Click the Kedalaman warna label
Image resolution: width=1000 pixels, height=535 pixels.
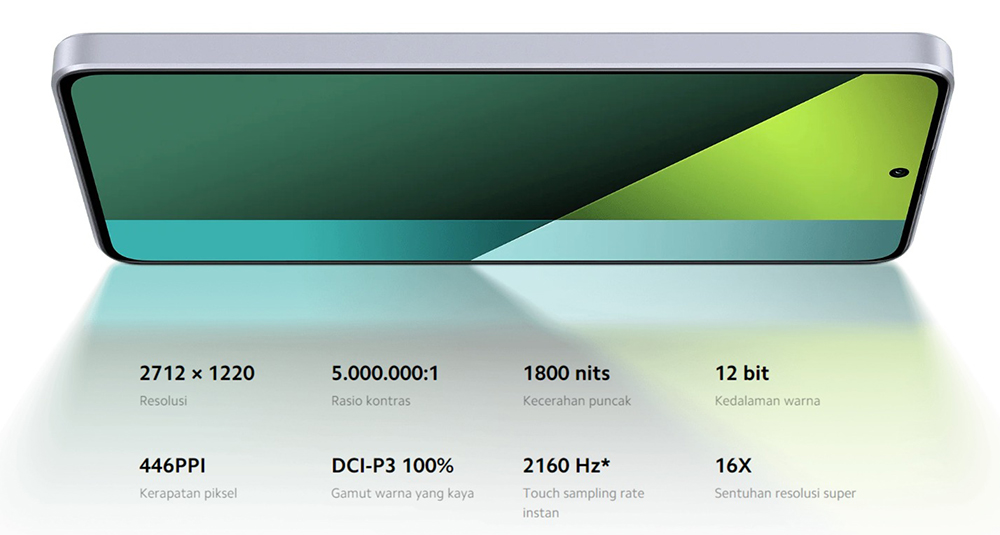point(767,401)
